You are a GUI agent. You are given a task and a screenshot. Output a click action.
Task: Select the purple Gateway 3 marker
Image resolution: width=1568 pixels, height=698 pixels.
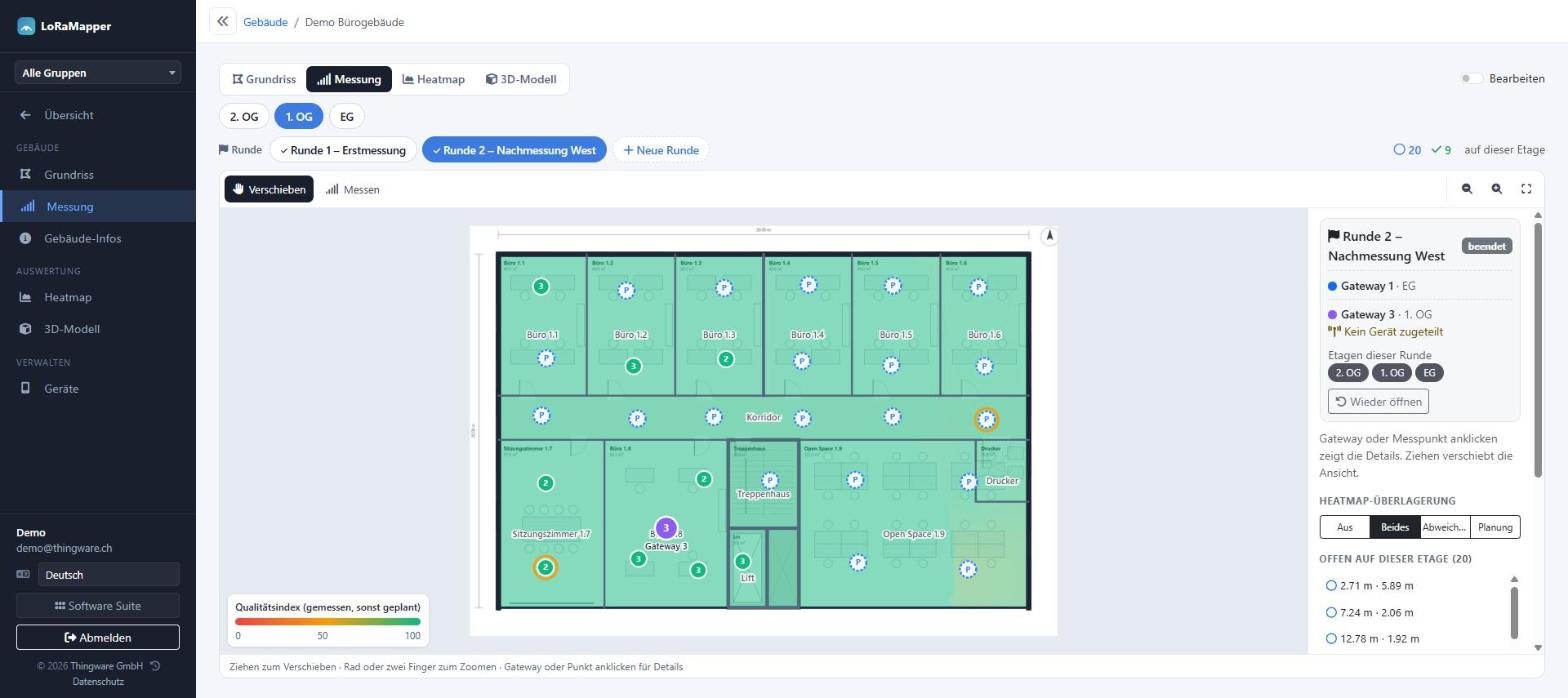pyautogui.click(x=666, y=528)
